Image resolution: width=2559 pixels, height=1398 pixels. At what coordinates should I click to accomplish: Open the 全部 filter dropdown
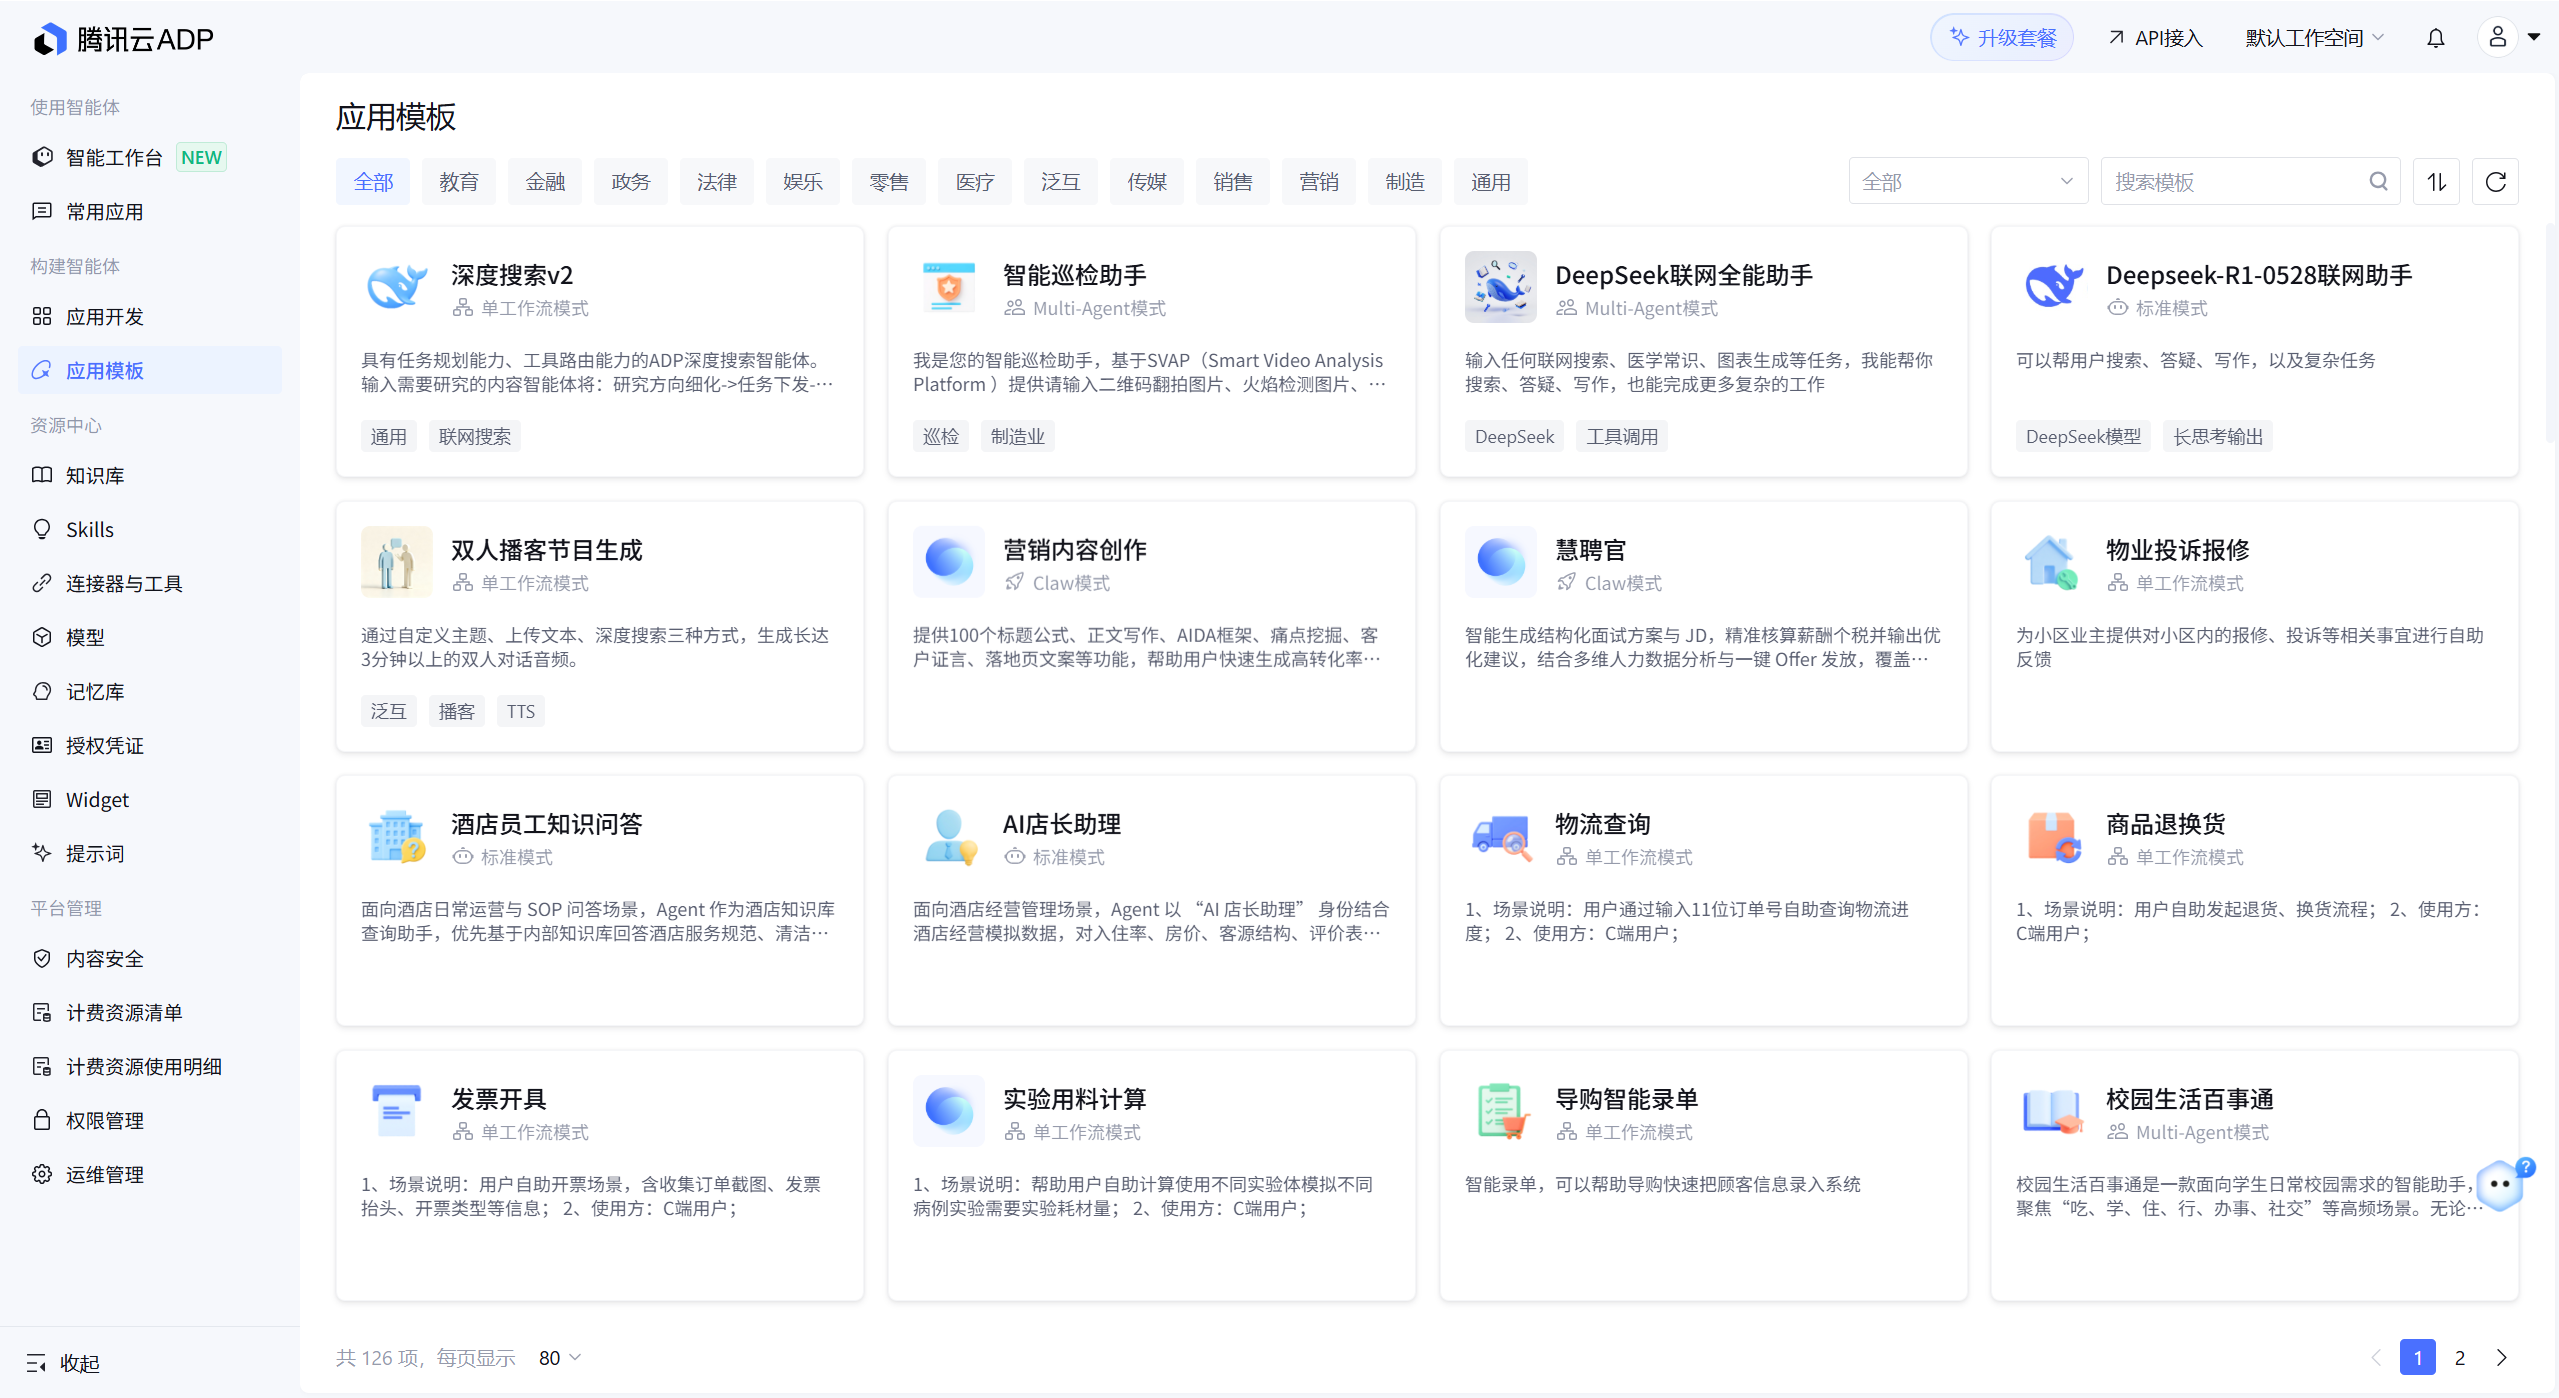pos(1968,181)
